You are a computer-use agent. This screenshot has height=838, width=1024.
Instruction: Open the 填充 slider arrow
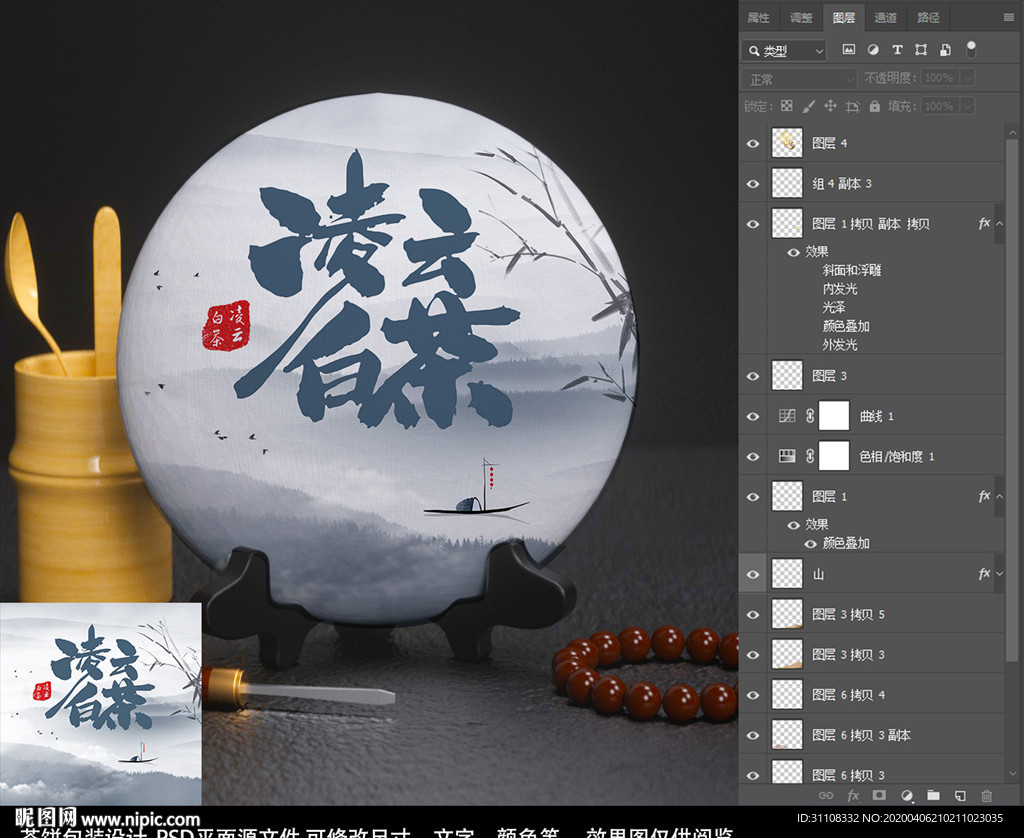point(968,106)
